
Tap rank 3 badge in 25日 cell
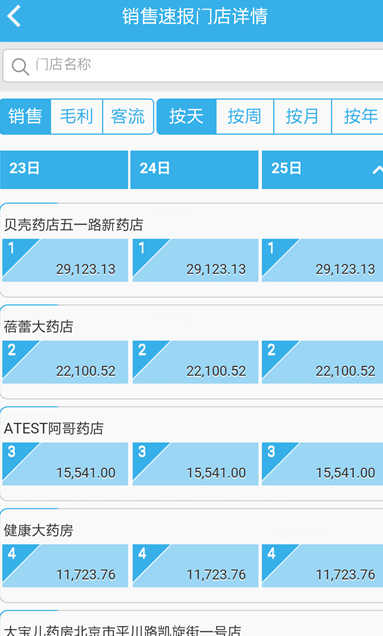(x=271, y=451)
